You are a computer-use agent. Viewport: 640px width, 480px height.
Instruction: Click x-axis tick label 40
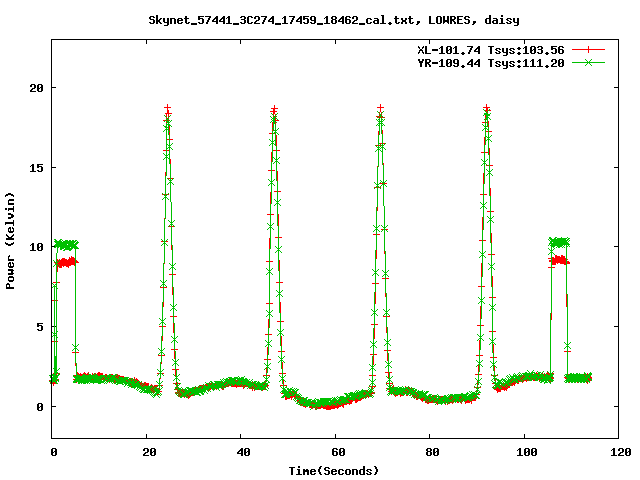point(244,452)
